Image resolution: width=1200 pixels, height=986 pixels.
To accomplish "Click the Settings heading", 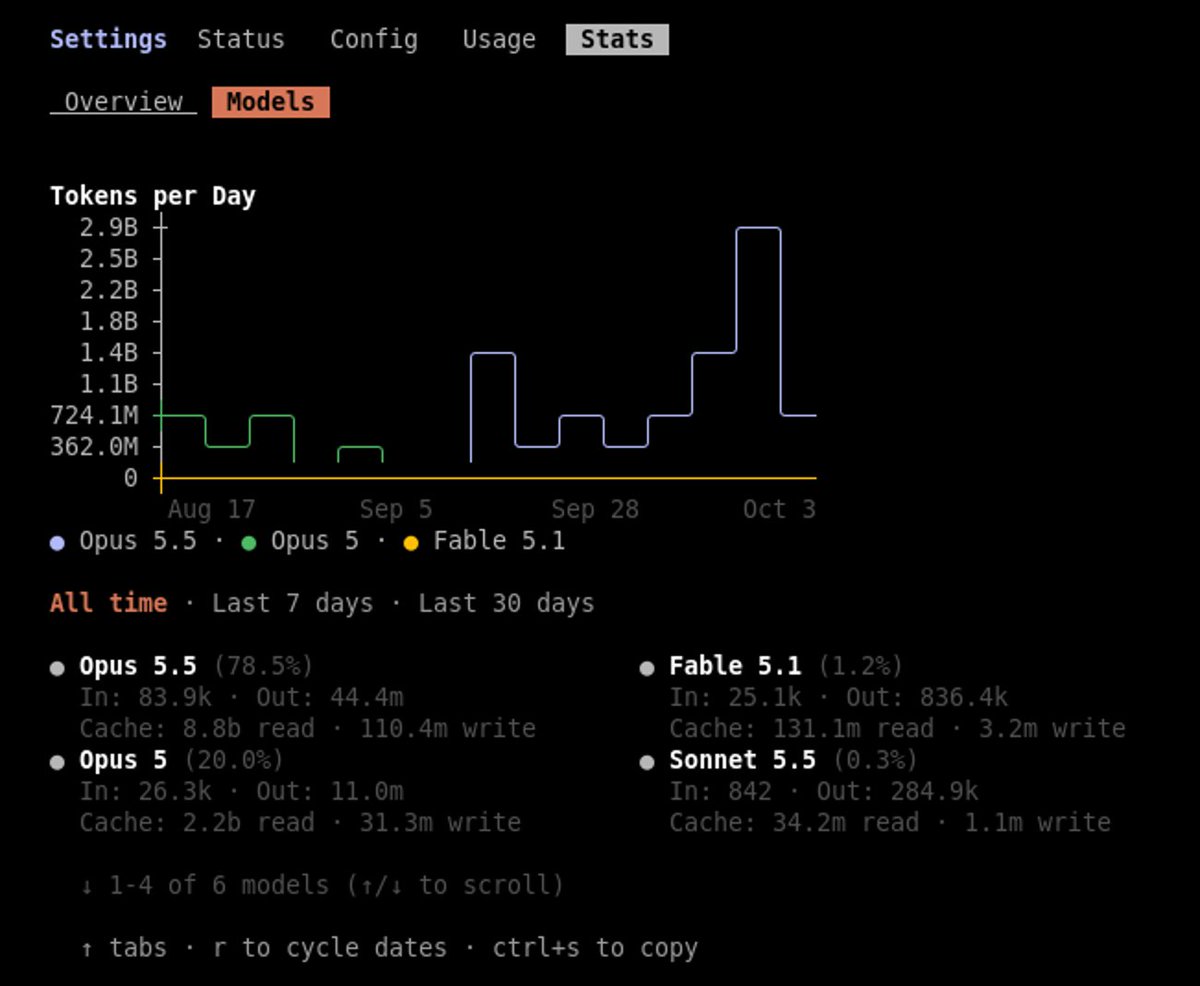I will (x=108, y=40).
